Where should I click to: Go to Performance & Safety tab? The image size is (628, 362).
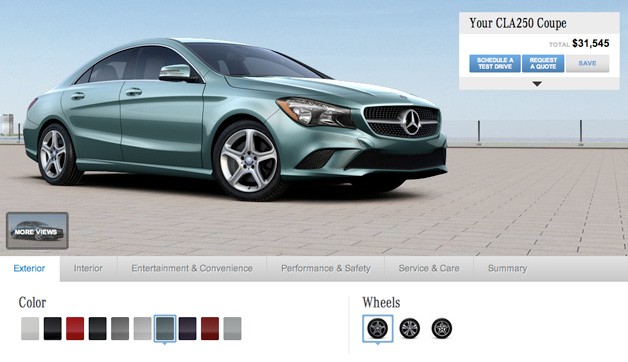pyautogui.click(x=326, y=268)
